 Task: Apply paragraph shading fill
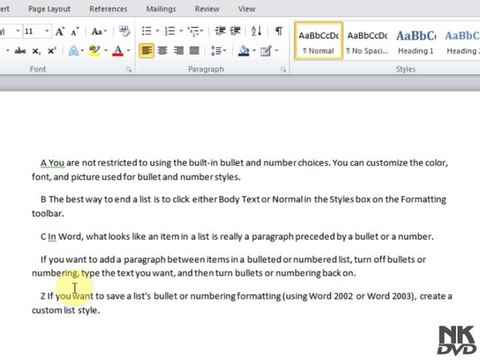(244, 51)
